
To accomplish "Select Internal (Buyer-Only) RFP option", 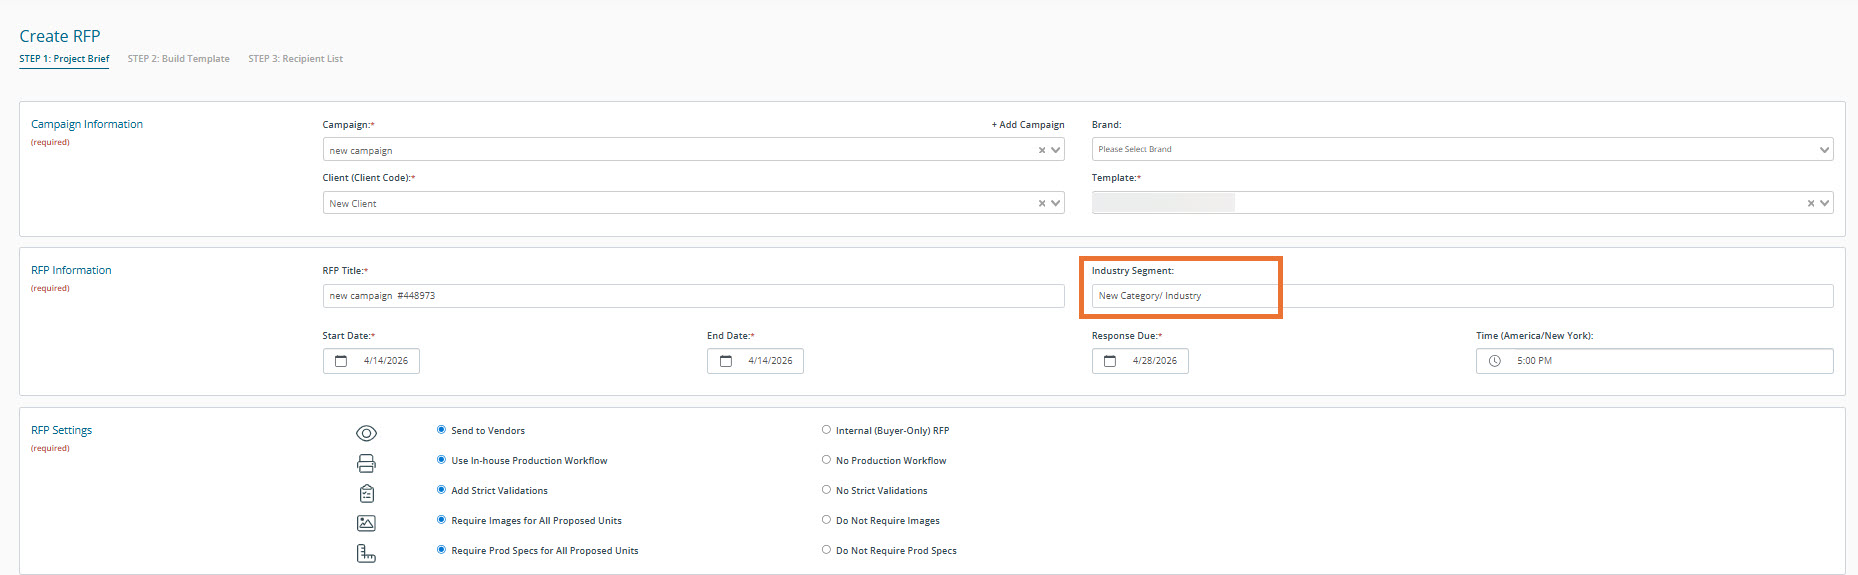I will [826, 430].
